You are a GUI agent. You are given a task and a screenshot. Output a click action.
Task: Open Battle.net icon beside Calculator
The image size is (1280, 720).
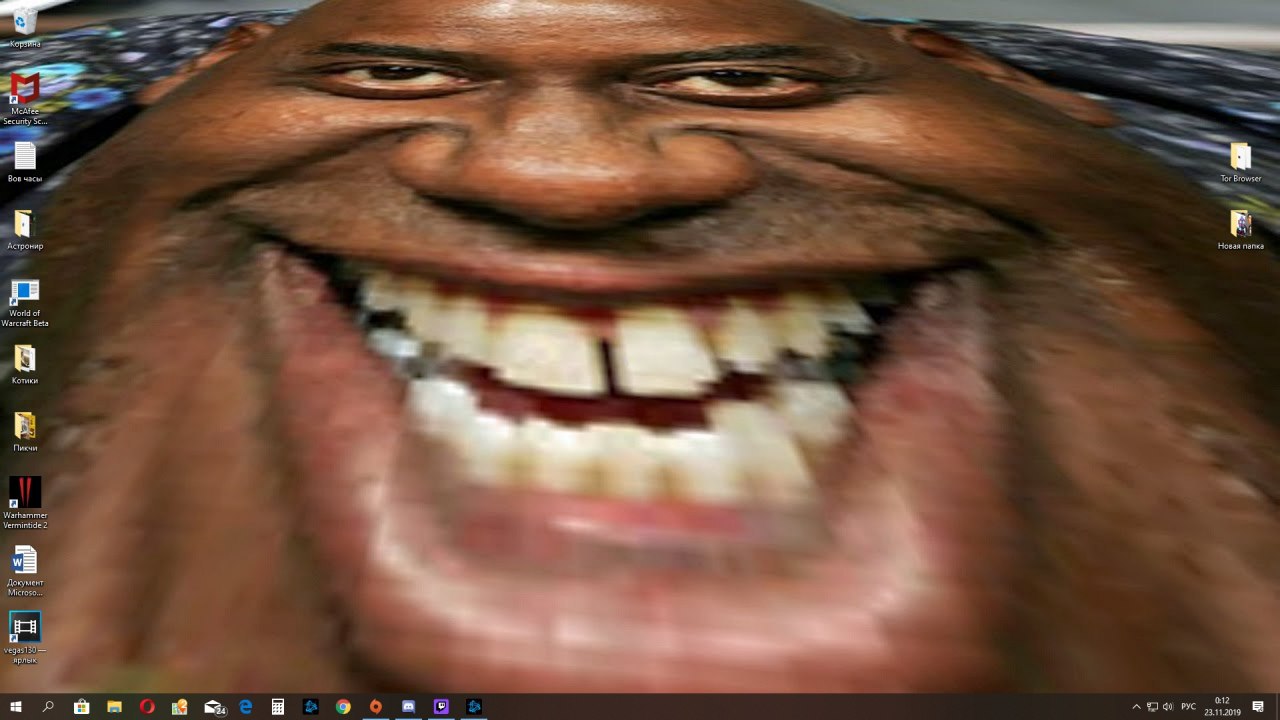(x=311, y=707)
